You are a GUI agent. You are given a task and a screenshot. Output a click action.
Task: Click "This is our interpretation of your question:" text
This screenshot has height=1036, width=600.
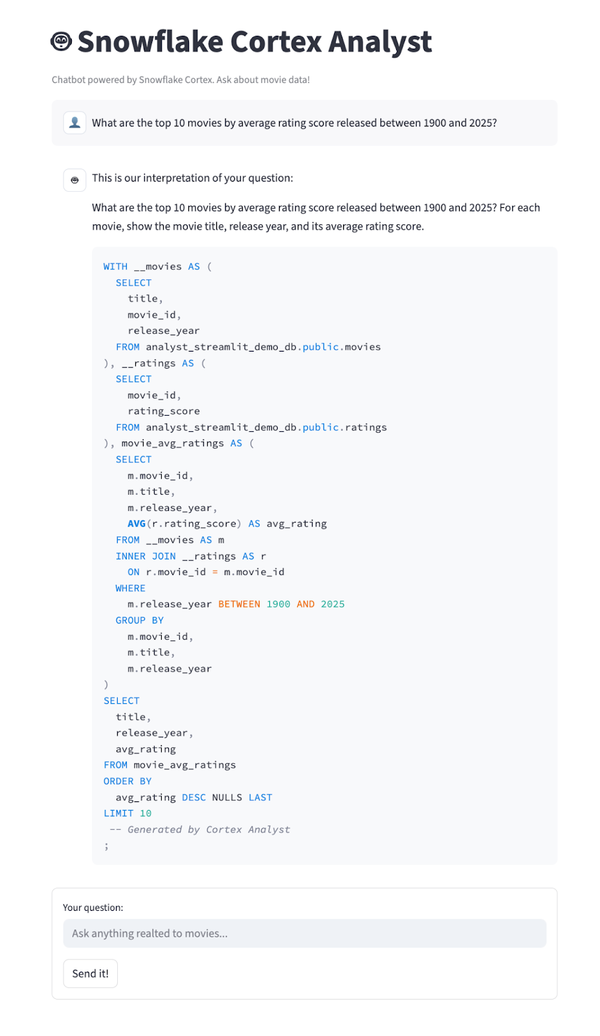click(x=192, y=178)
